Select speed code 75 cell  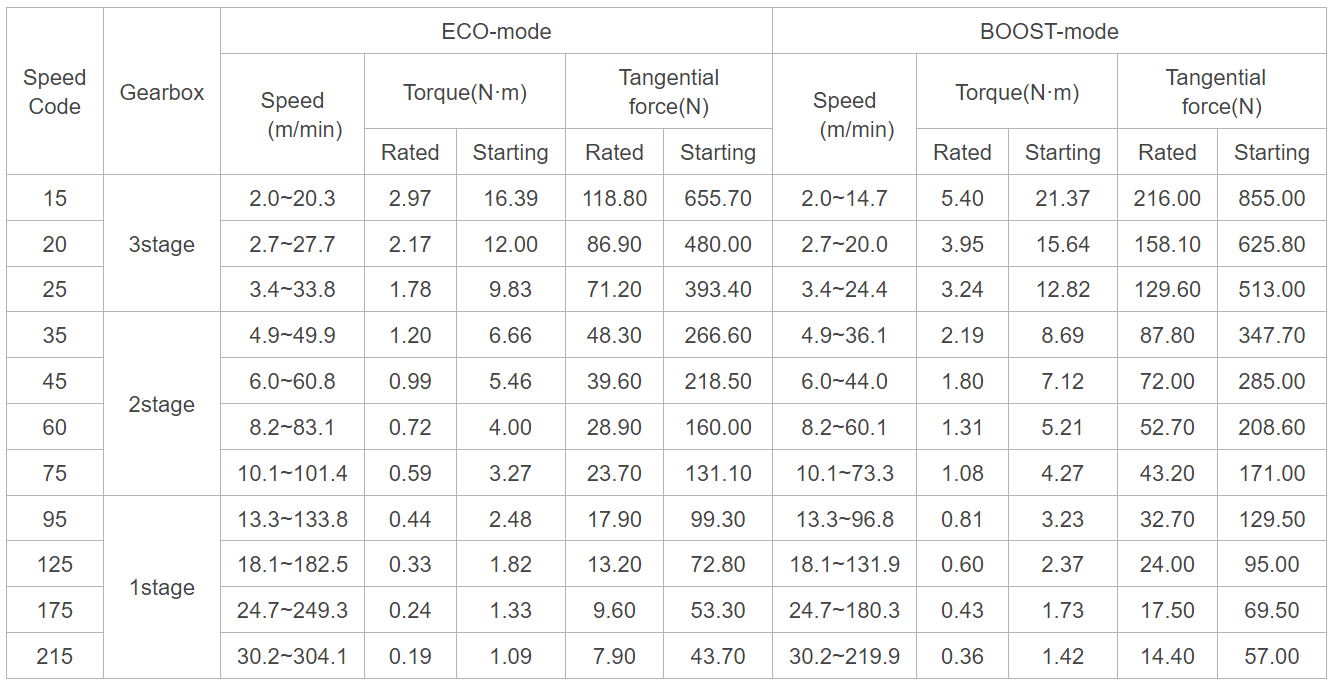[55, 473]
